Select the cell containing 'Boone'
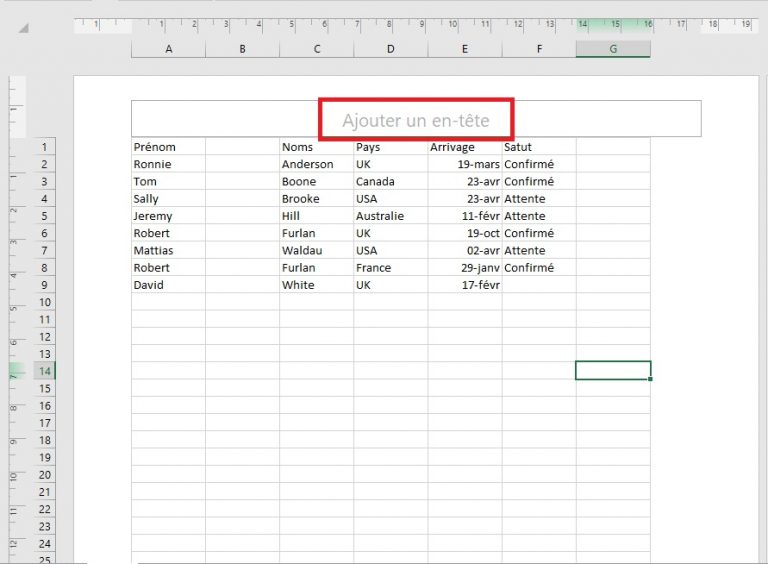Viewport: 768px width, 564px height. (x=317, y=182)
